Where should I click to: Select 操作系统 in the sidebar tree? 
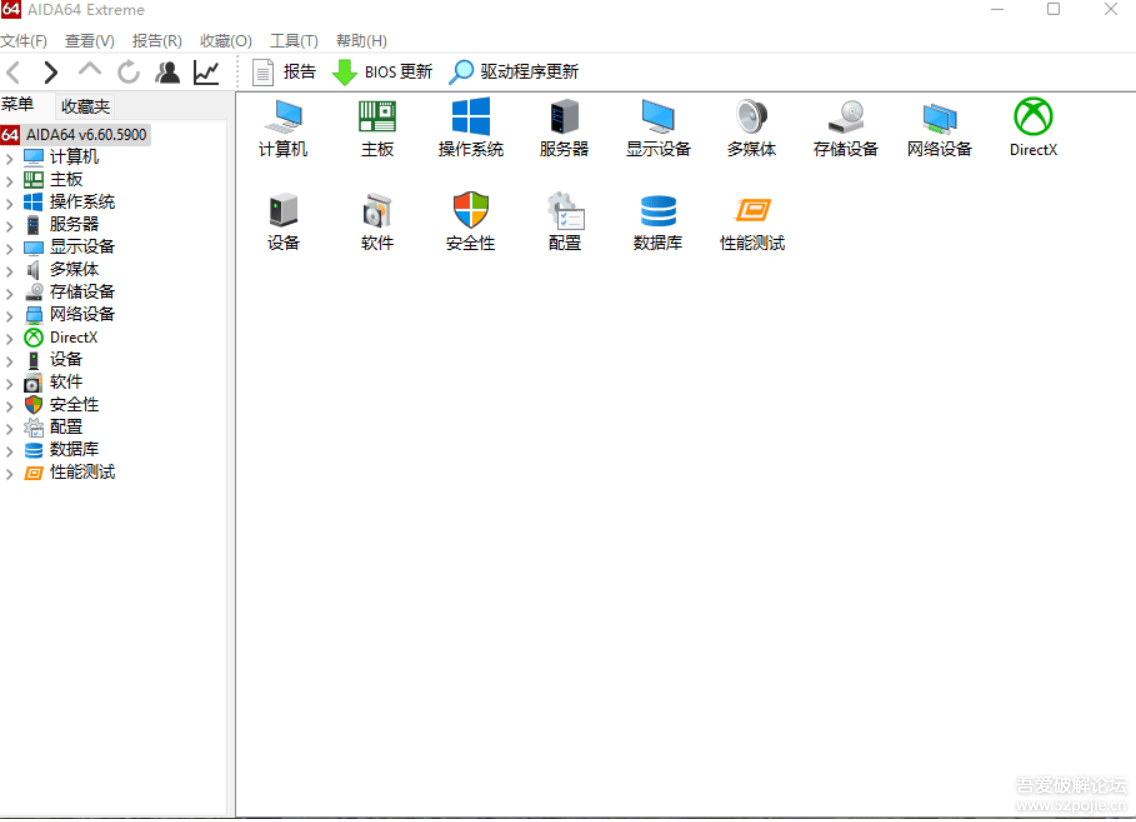pyautogui.click(x=82, y=202)
